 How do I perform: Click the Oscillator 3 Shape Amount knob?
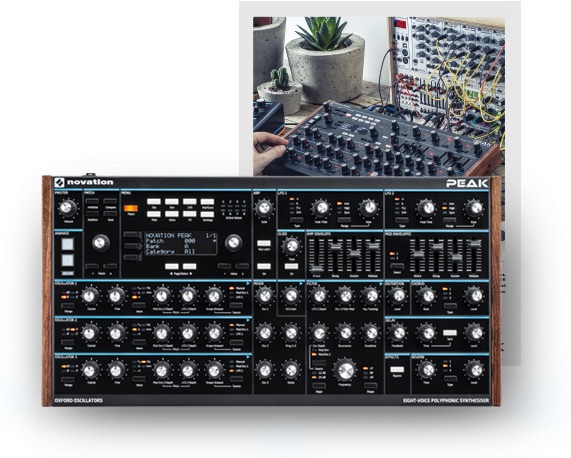[215, 370]
